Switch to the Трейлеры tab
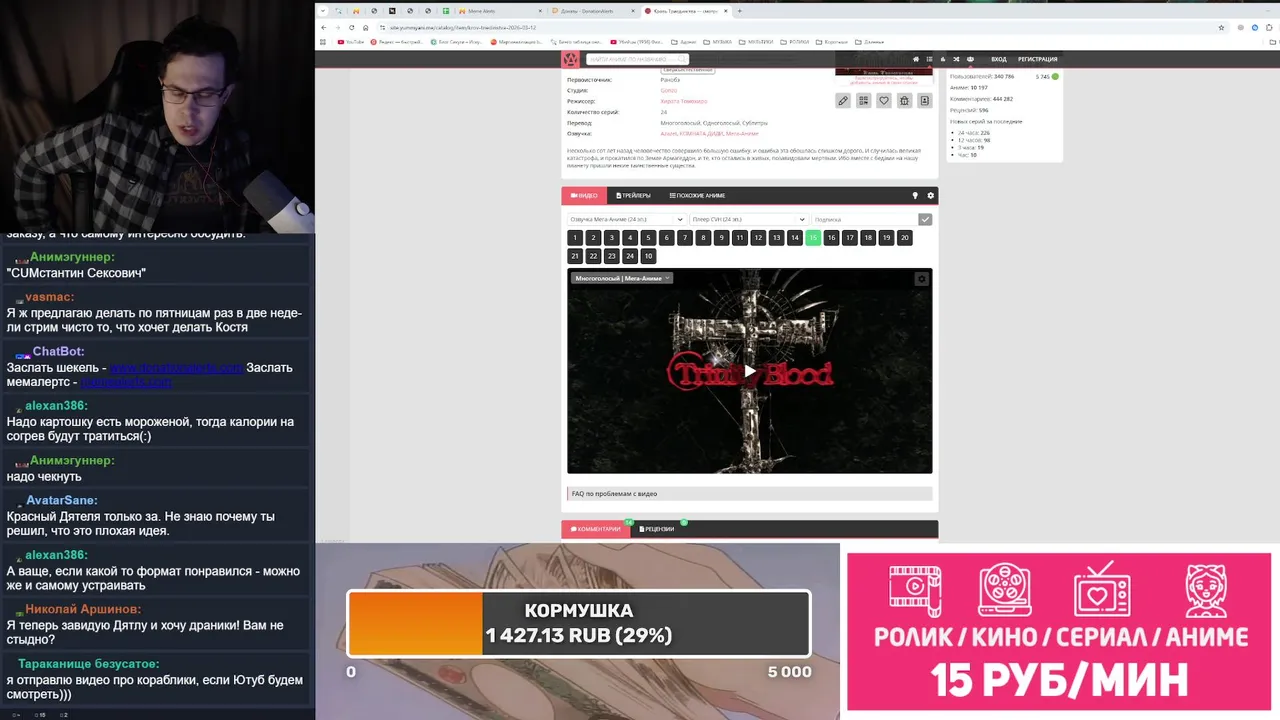This screenshot has width=1280, height=720. click(633, 196)
